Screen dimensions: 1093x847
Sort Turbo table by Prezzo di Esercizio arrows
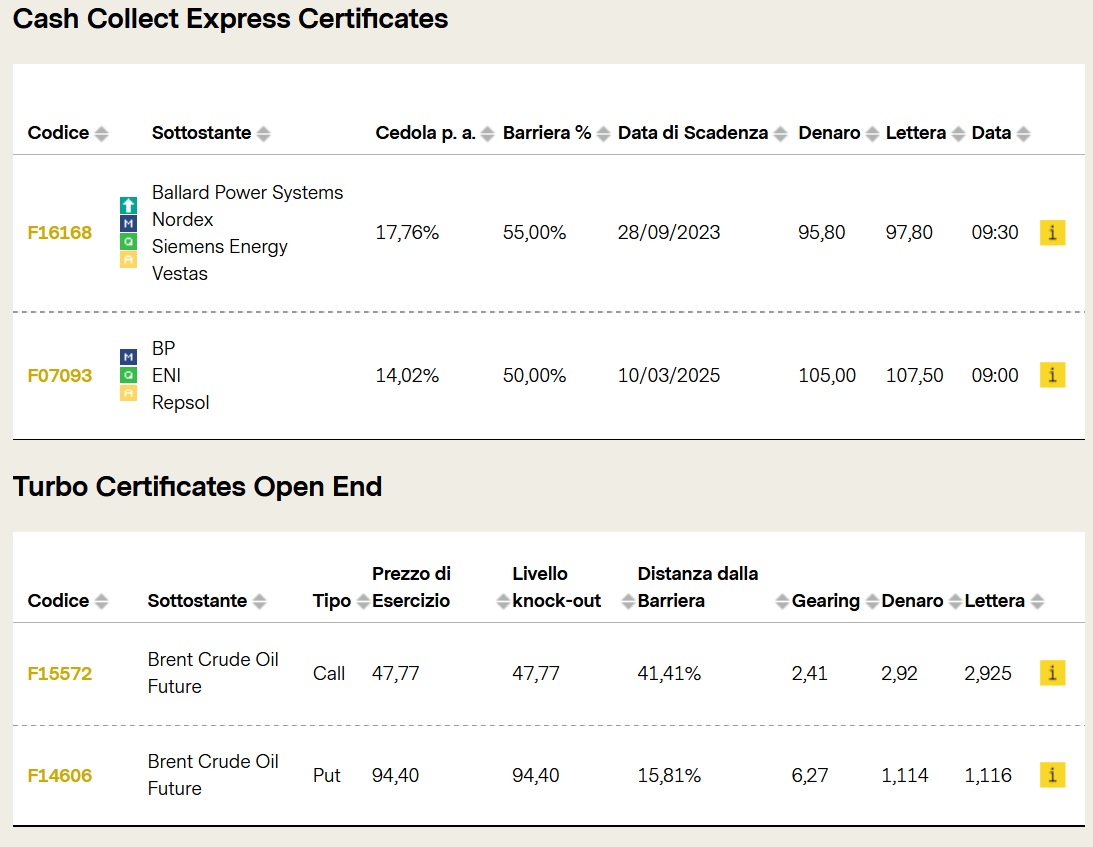(503, 601)
